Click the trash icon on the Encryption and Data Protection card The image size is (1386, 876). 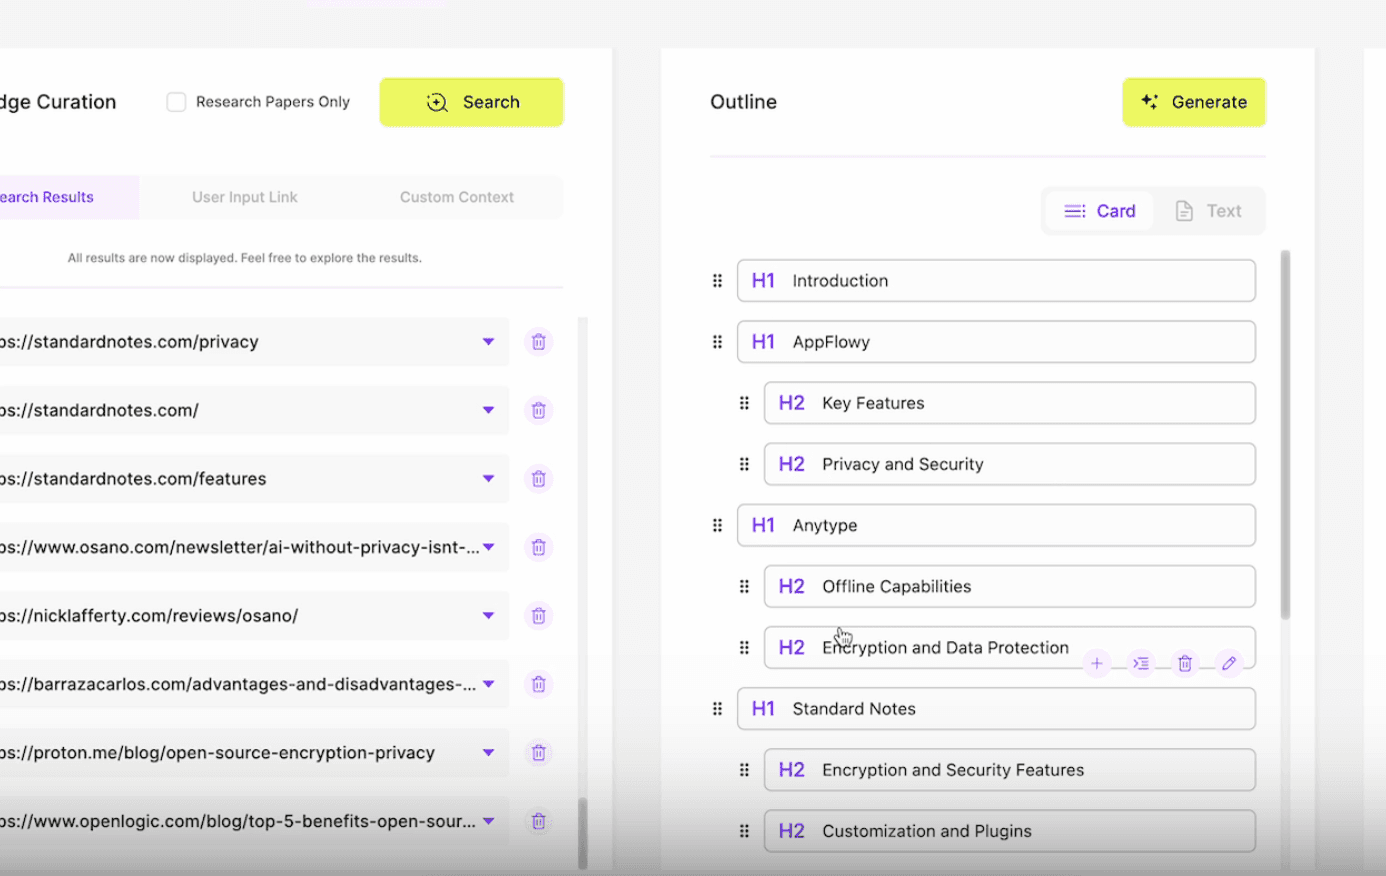click(x=1185, y=663)
